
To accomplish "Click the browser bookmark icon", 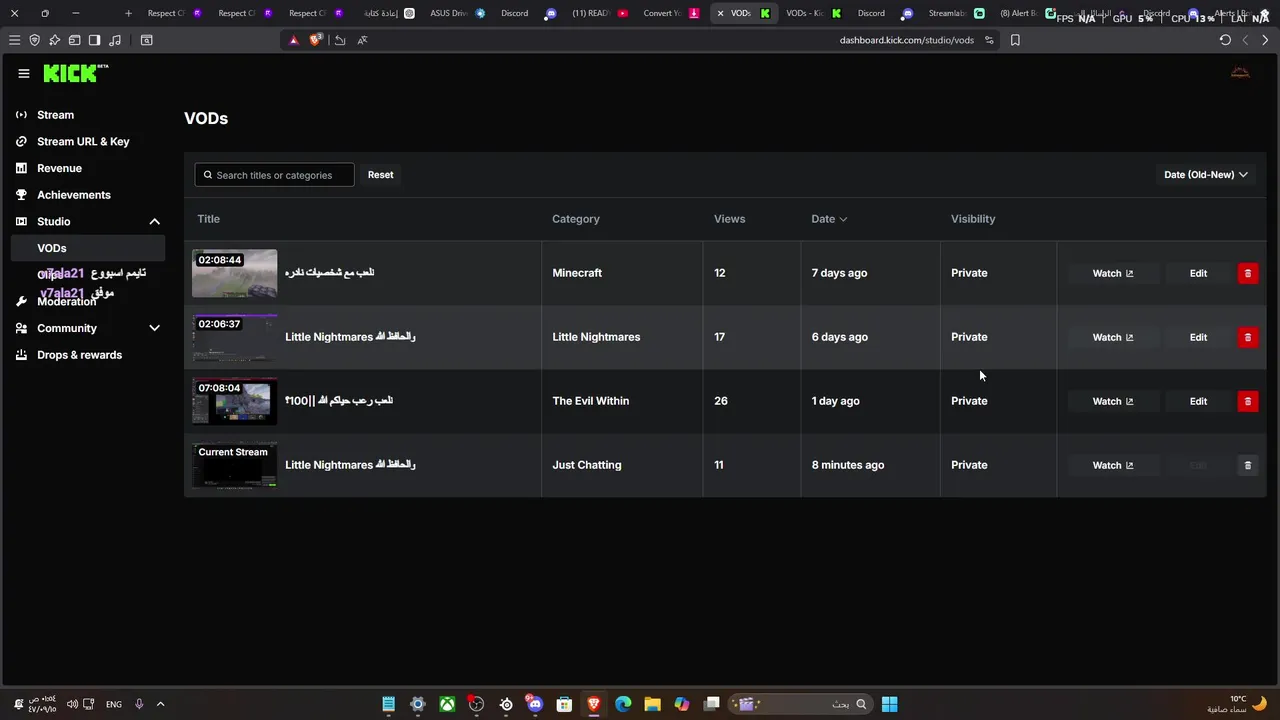I will point(1015,40).
